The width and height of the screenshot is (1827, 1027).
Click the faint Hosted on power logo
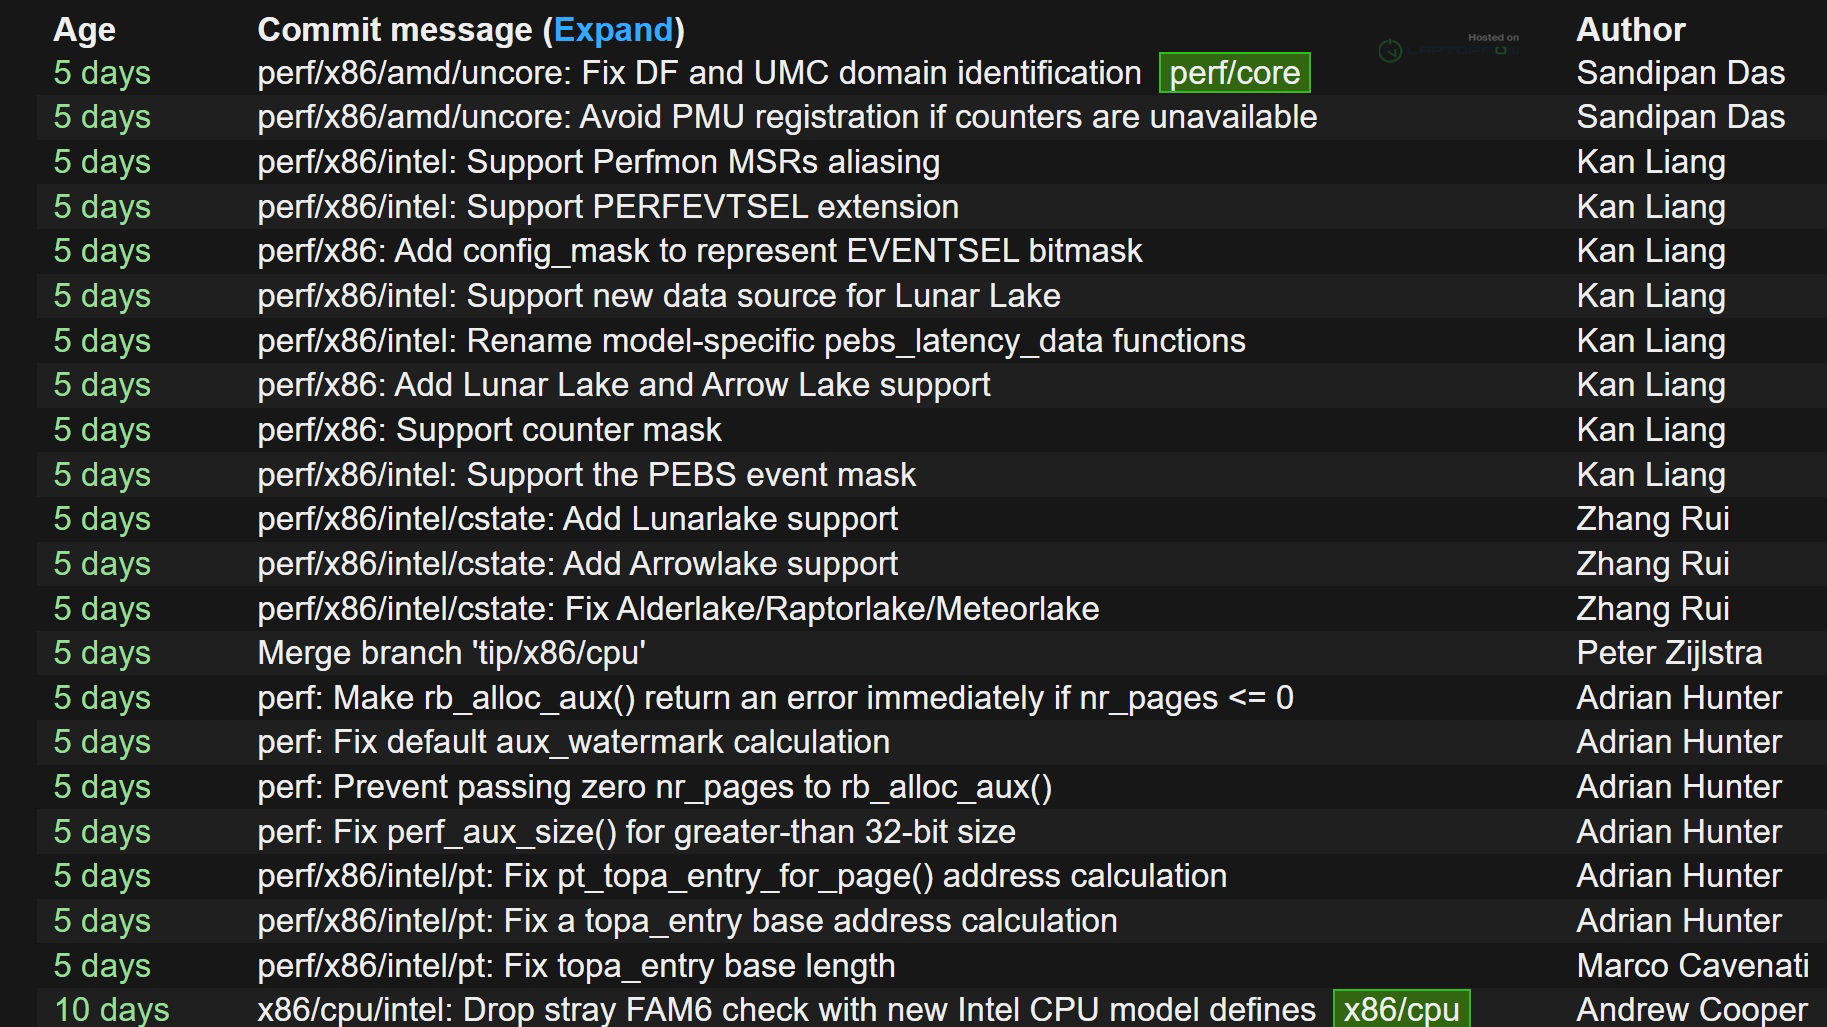click(1390, 50)
